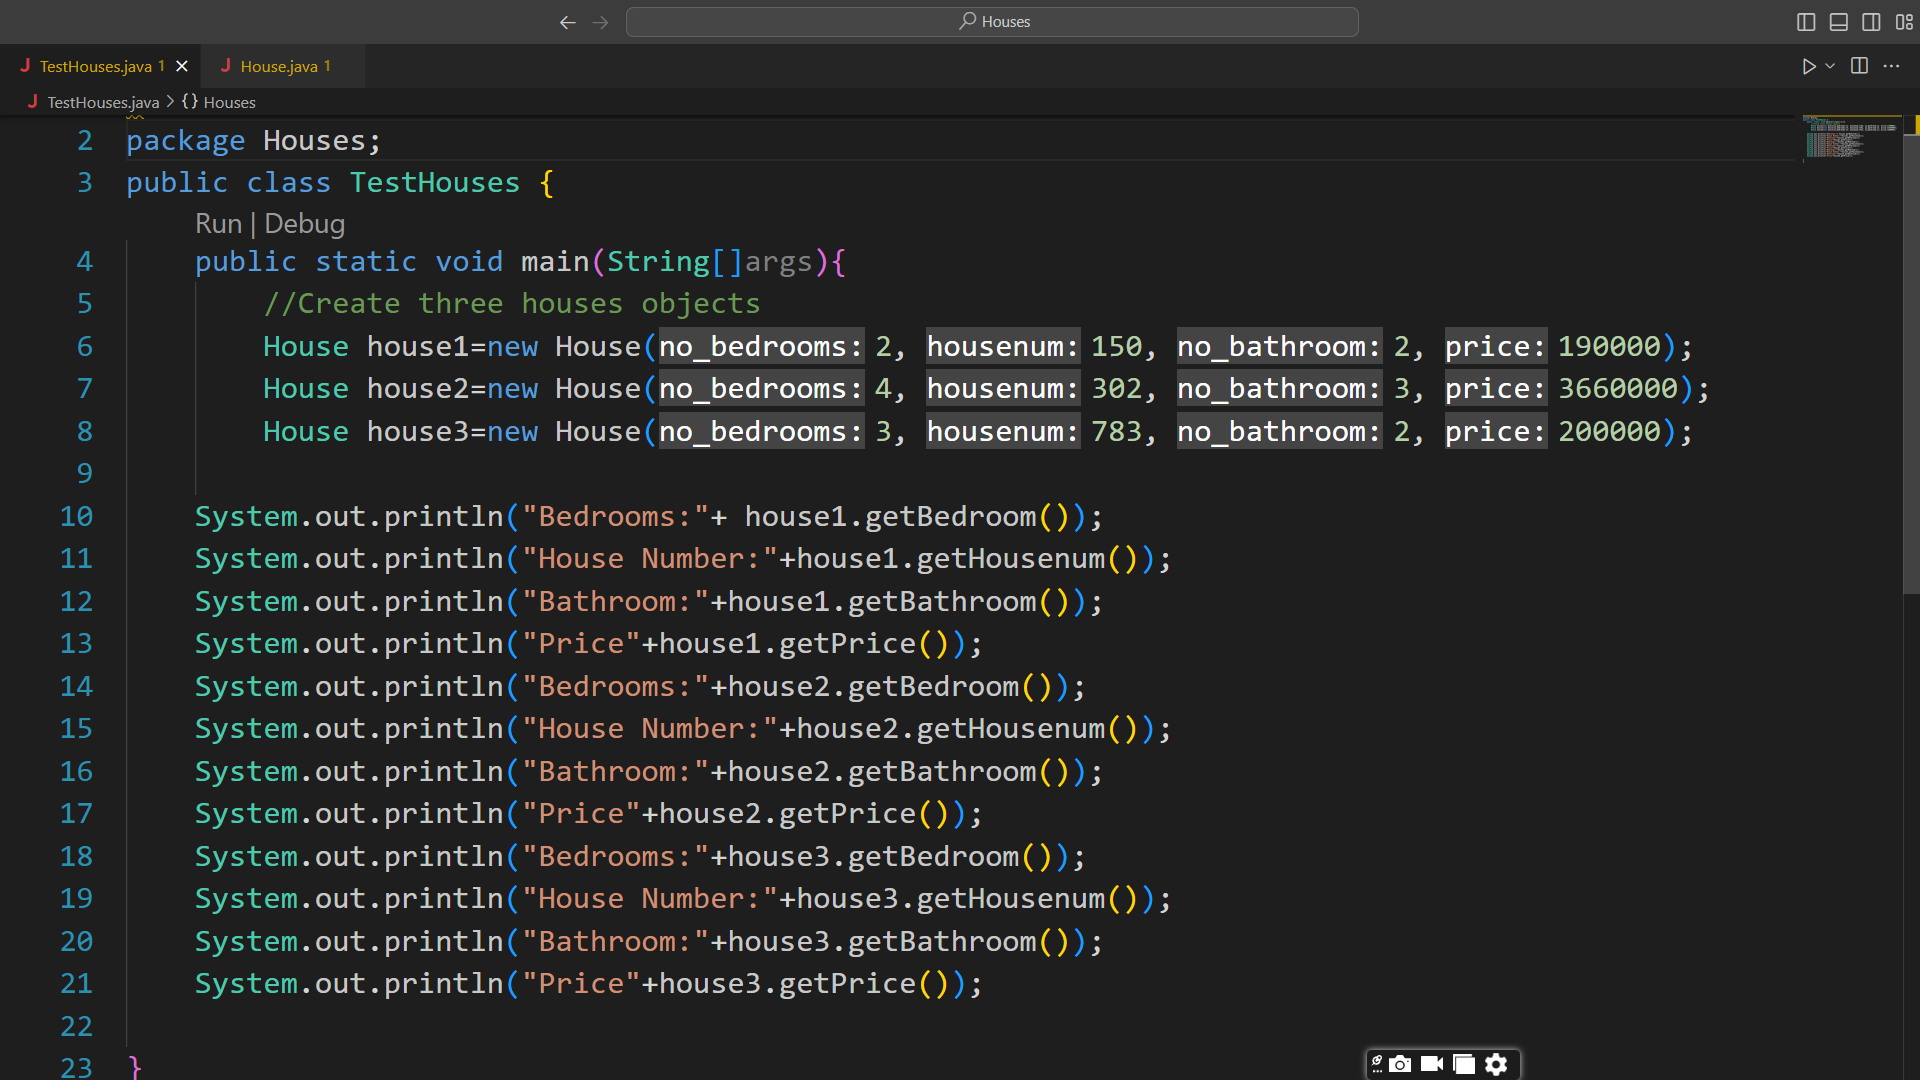Go back with the left arrow
The image size is (1920, 1080).
pyautogui.click(x=568, y=22)
